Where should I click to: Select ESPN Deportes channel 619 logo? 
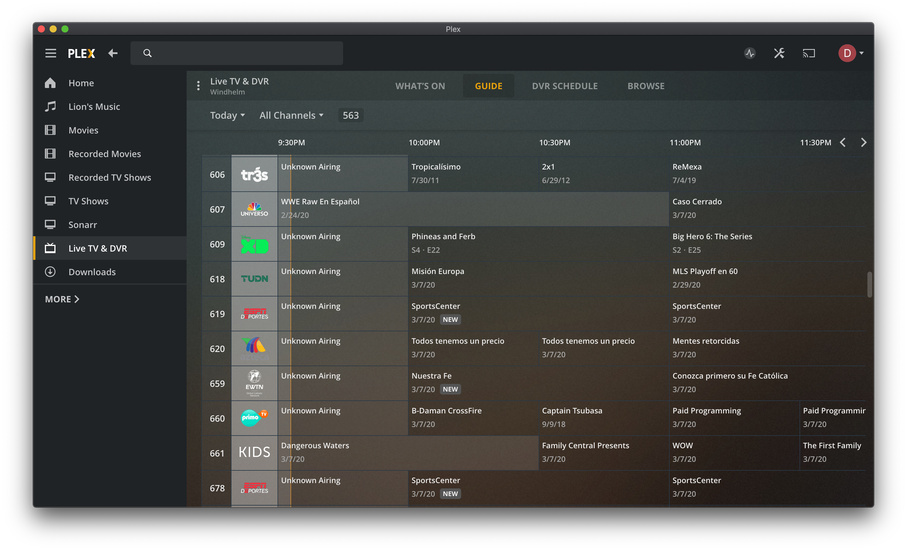click(255, 314)
